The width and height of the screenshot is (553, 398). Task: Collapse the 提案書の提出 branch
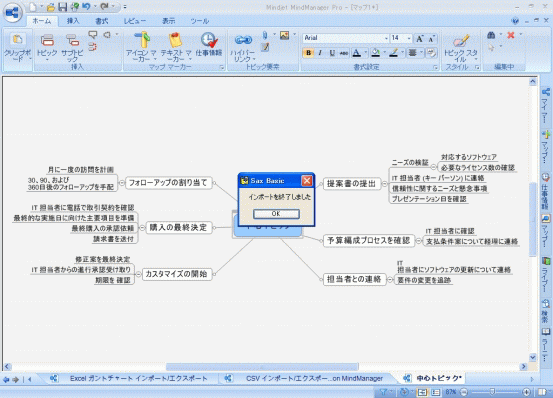[384, 184]
